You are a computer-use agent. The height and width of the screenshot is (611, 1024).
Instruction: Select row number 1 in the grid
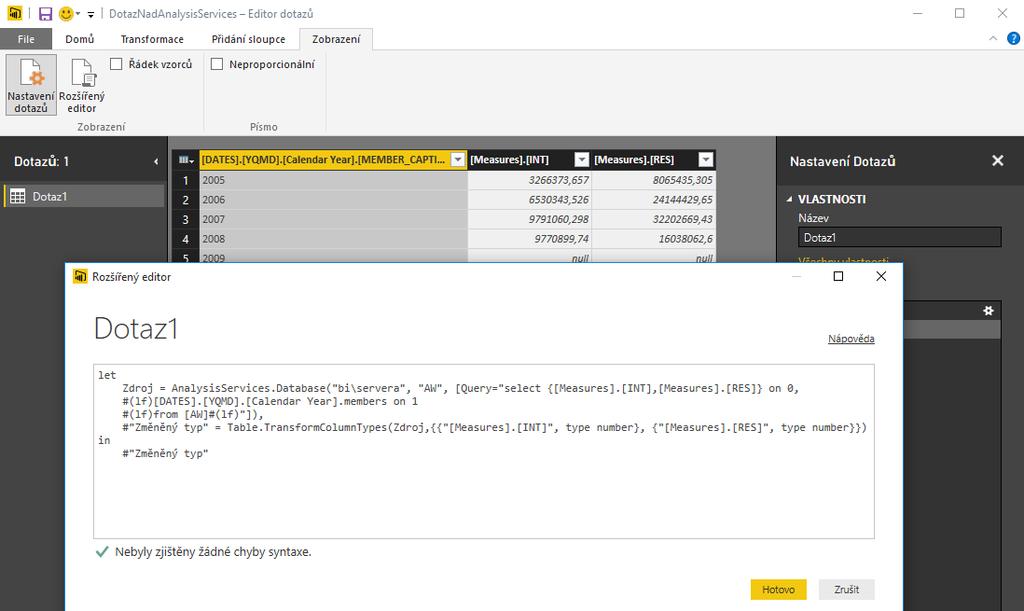185,180
